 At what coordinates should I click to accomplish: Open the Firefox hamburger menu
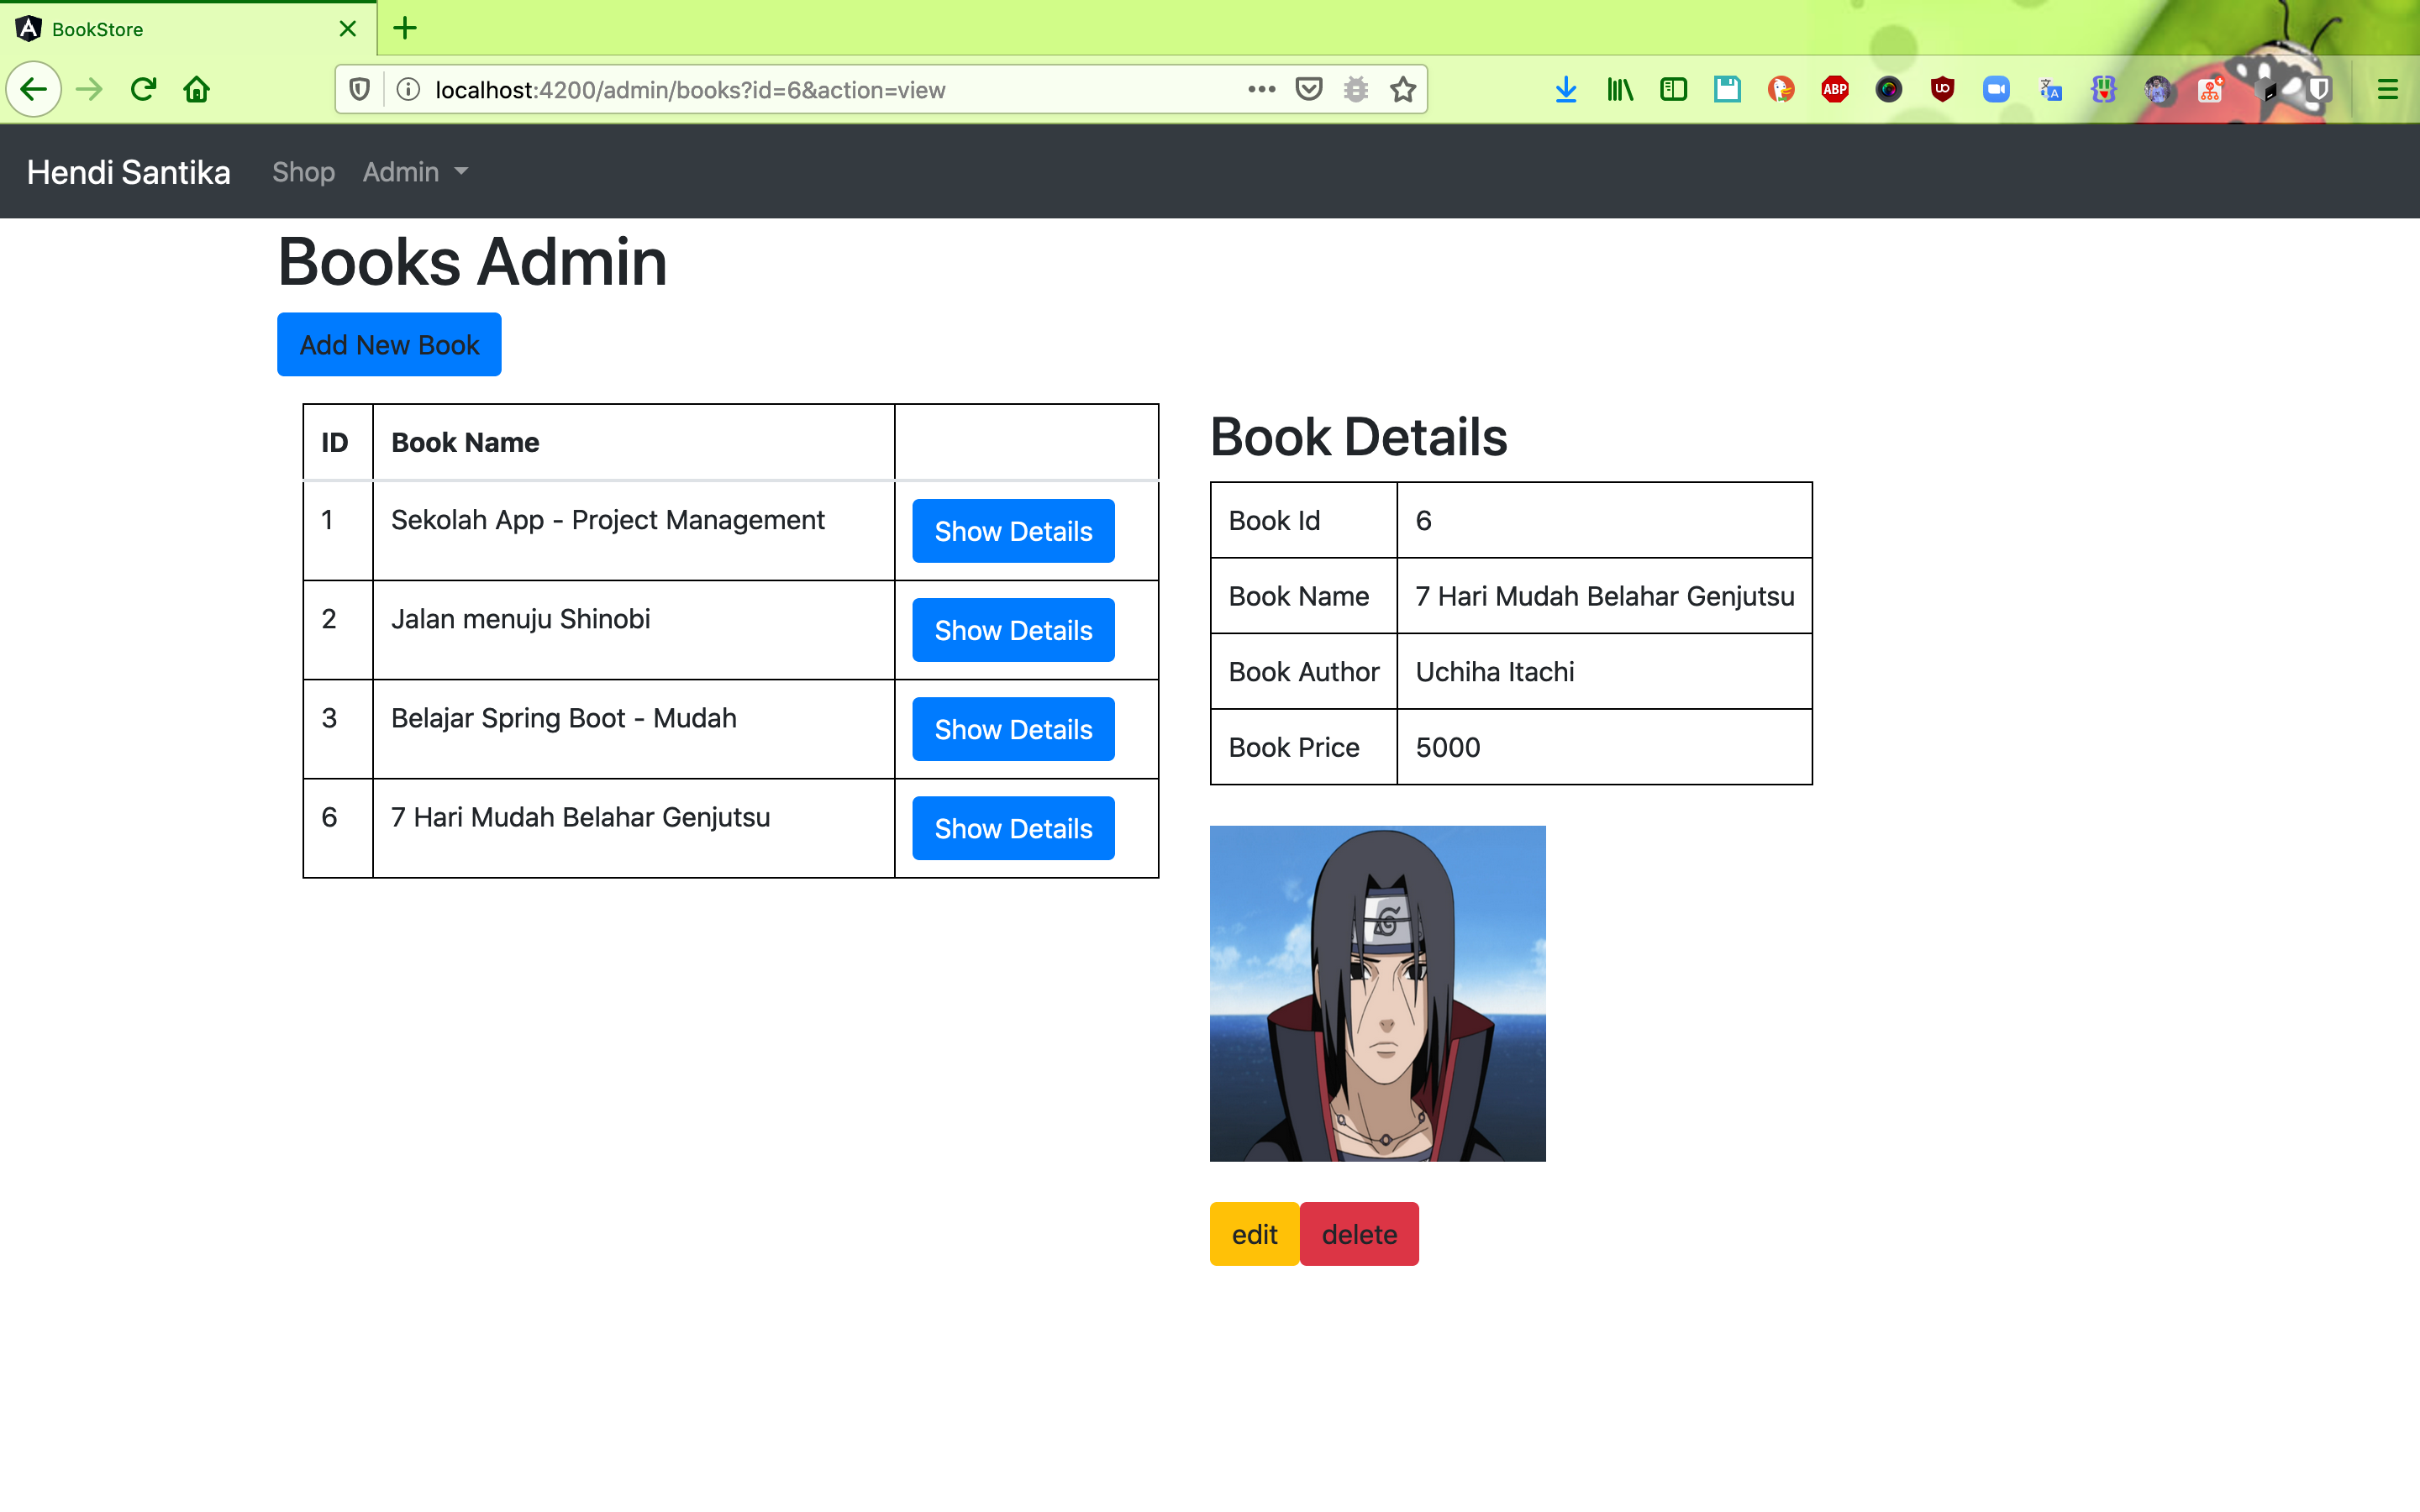point(2387,90)
